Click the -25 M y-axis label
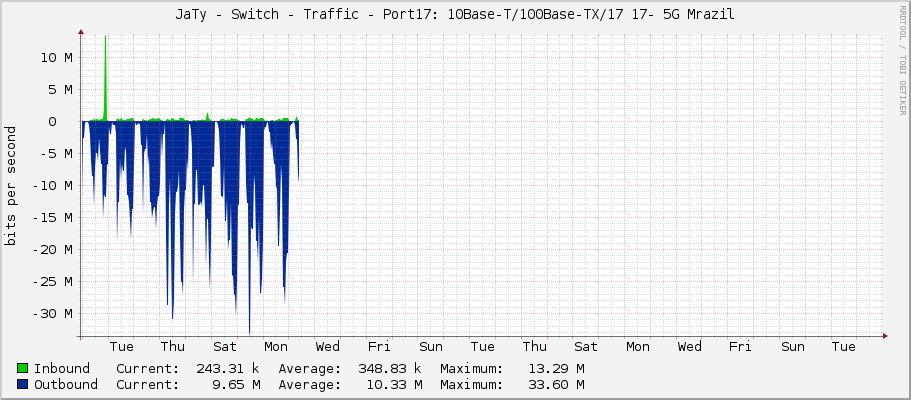 pyautogui.click(x=52, y=281)
